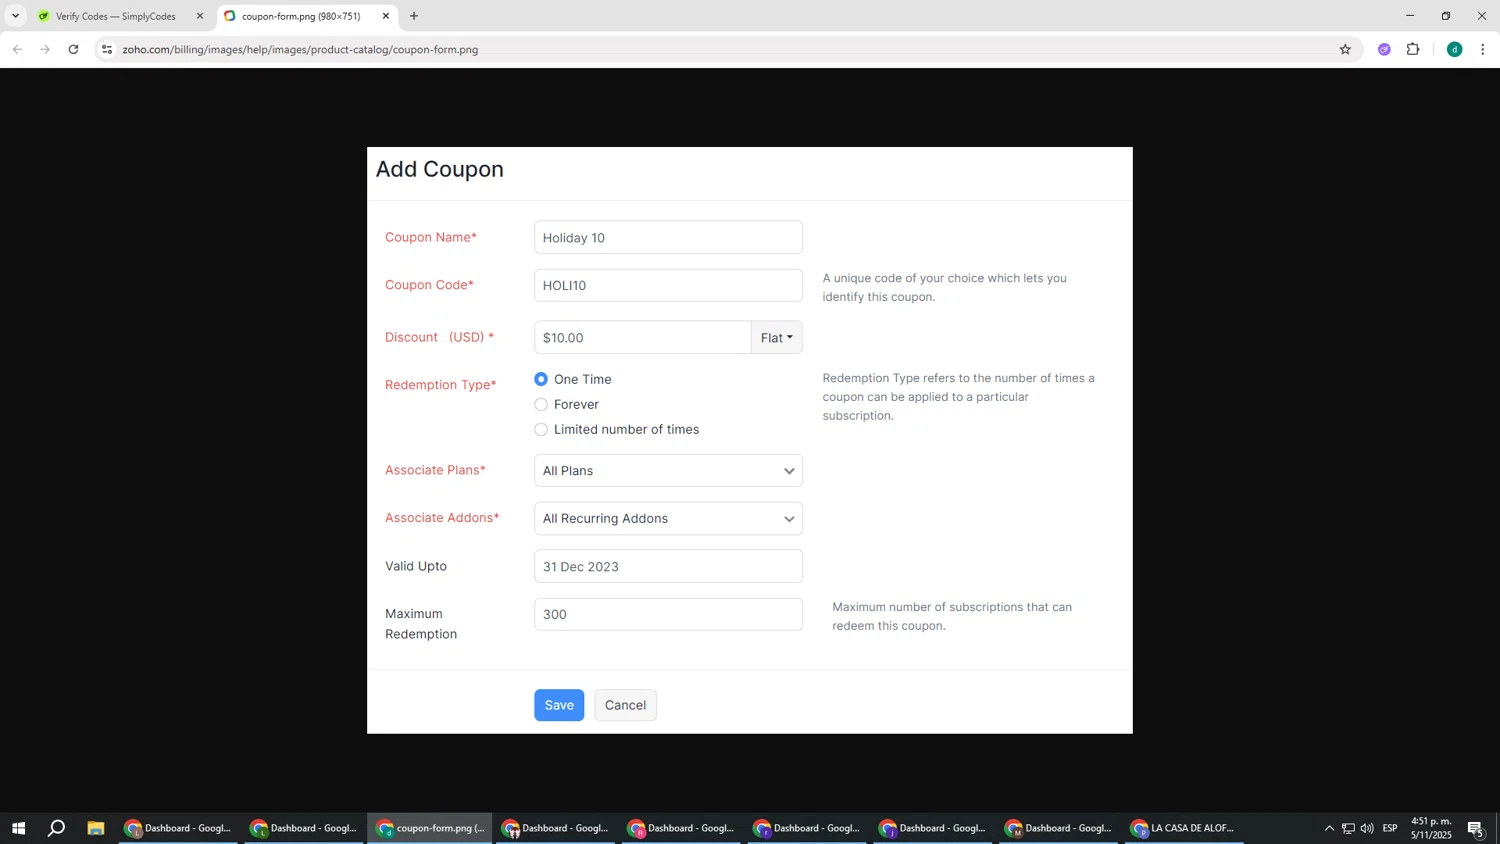Close the coupon-form.png tab
The height and width of the screenshot is (844, 1500).
tap(386, 16)
